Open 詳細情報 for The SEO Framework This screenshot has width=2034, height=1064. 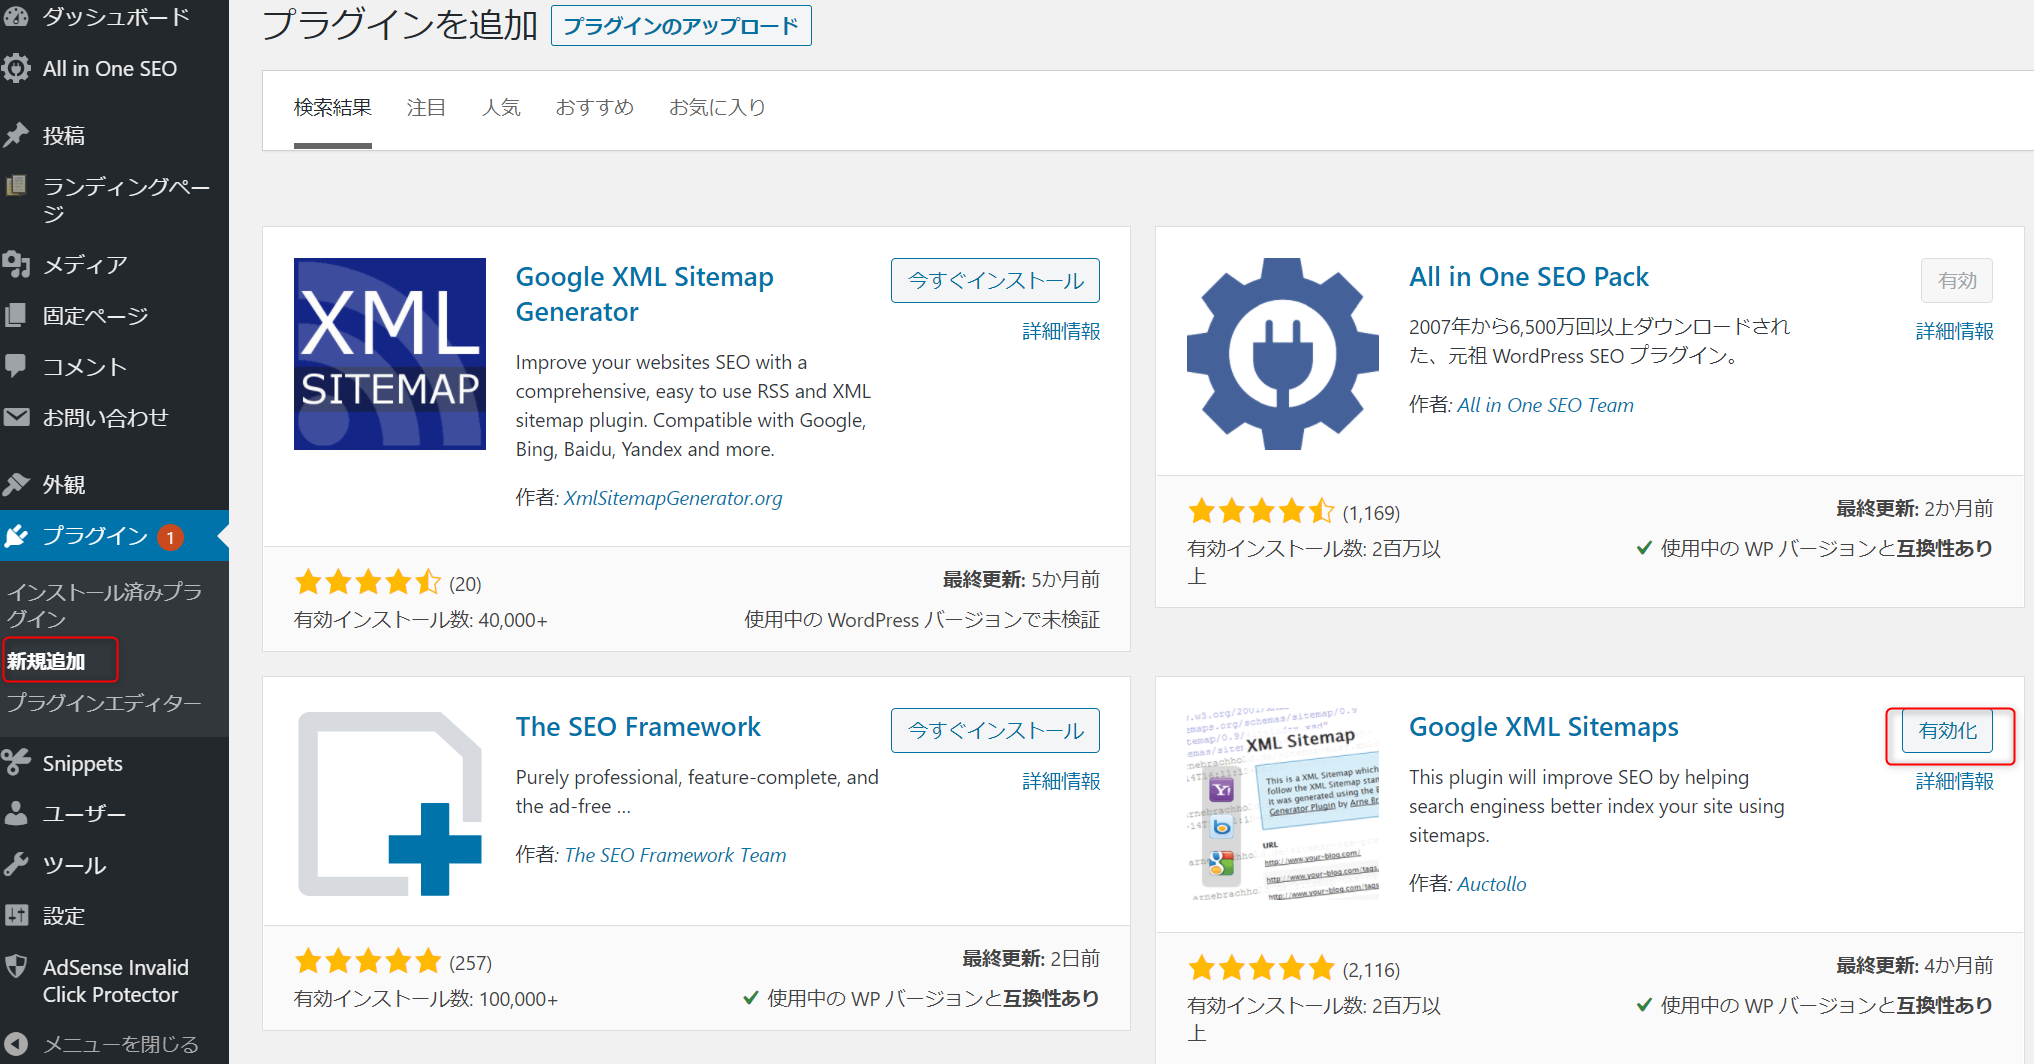[x=1061, y=781]
